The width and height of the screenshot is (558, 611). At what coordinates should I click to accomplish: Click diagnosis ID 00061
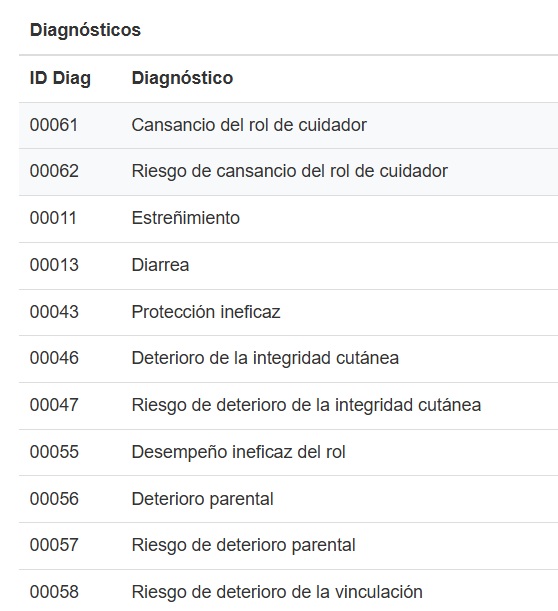click(x=54, y=125)
